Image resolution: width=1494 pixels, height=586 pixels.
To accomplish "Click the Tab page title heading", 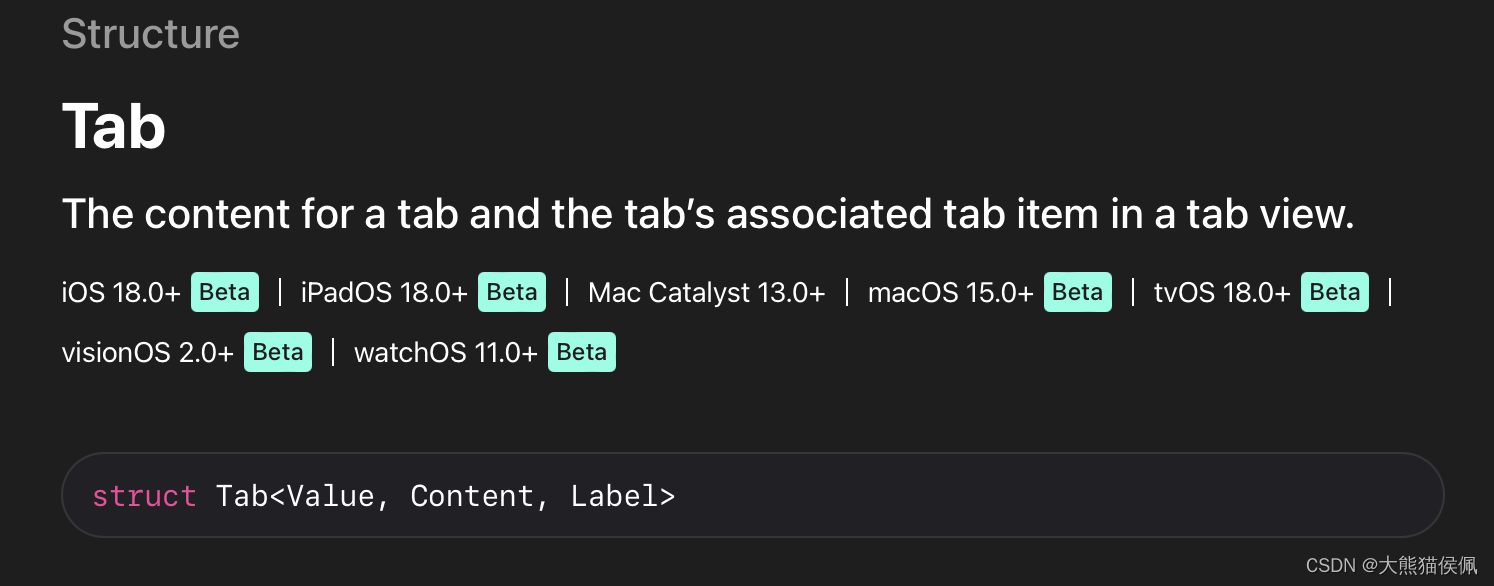I will tap(114, 127).
